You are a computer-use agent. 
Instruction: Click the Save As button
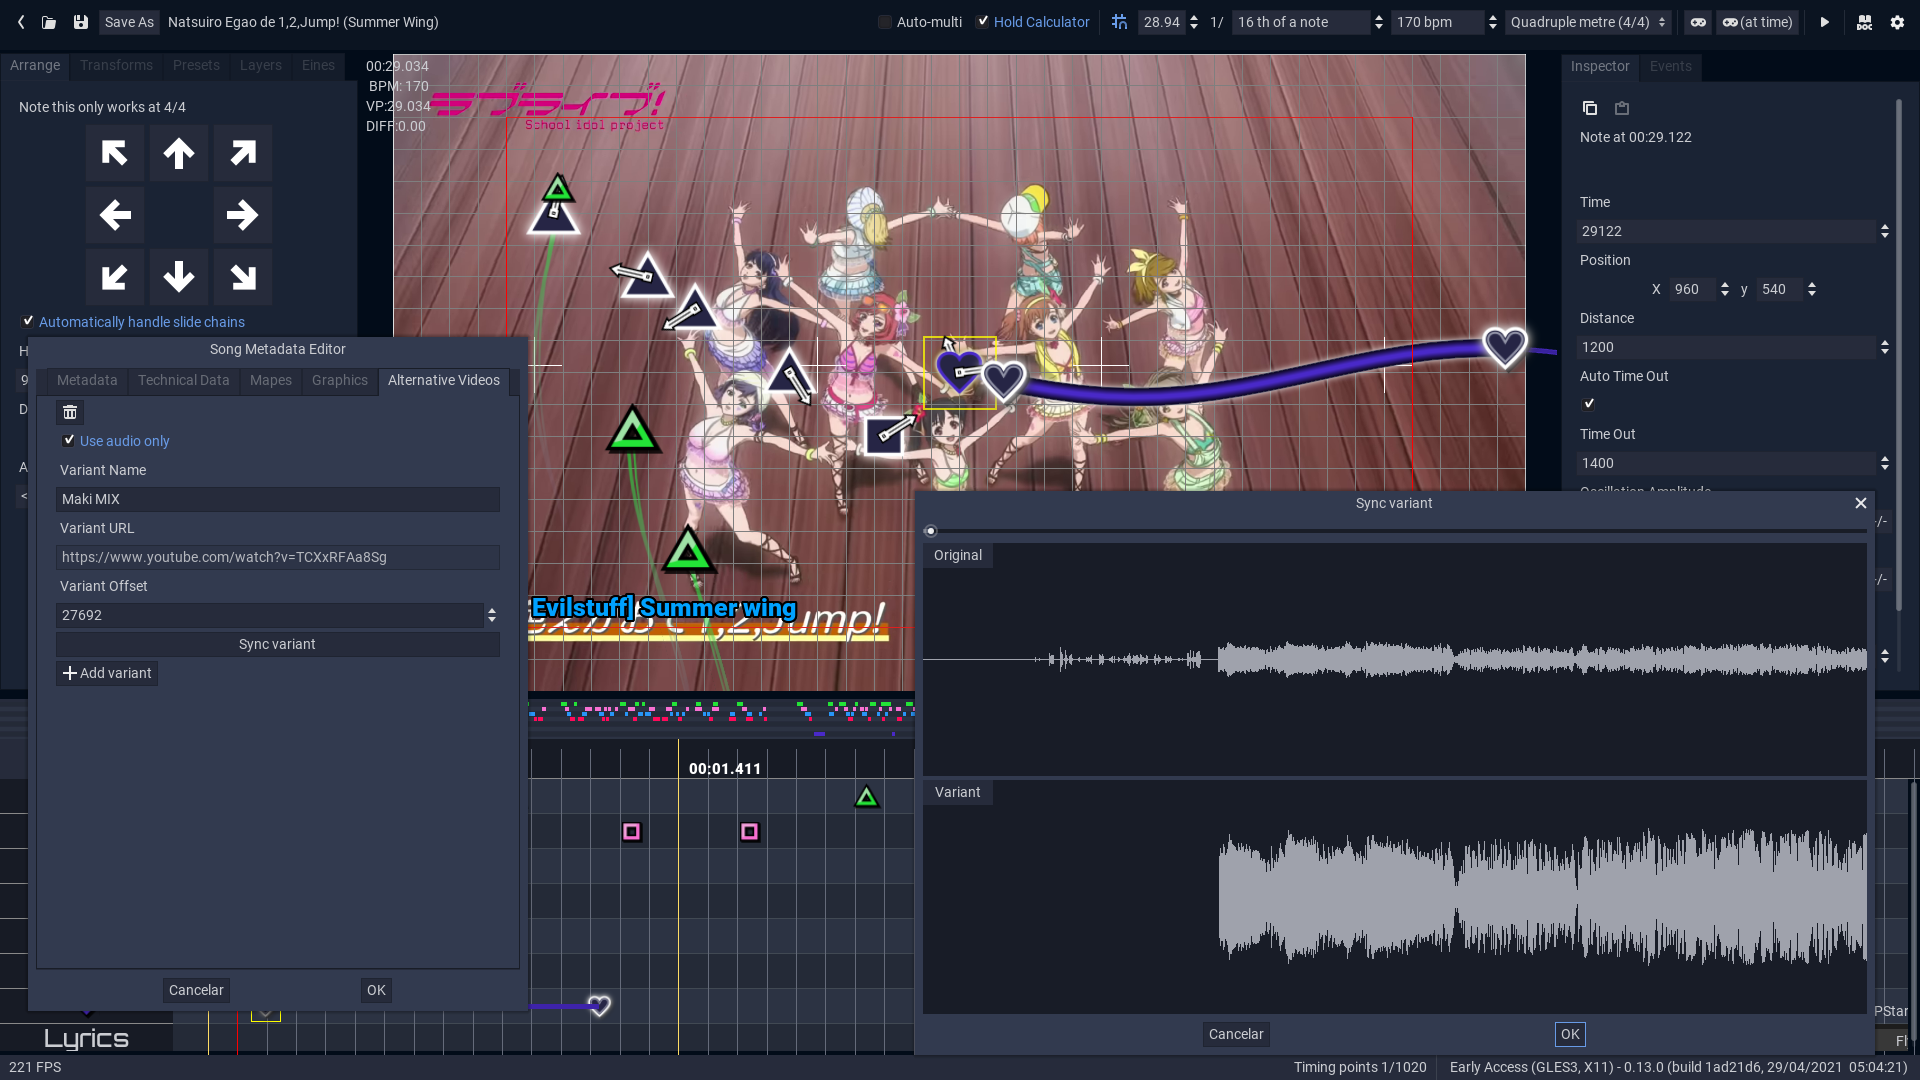[x=129, y=22]
